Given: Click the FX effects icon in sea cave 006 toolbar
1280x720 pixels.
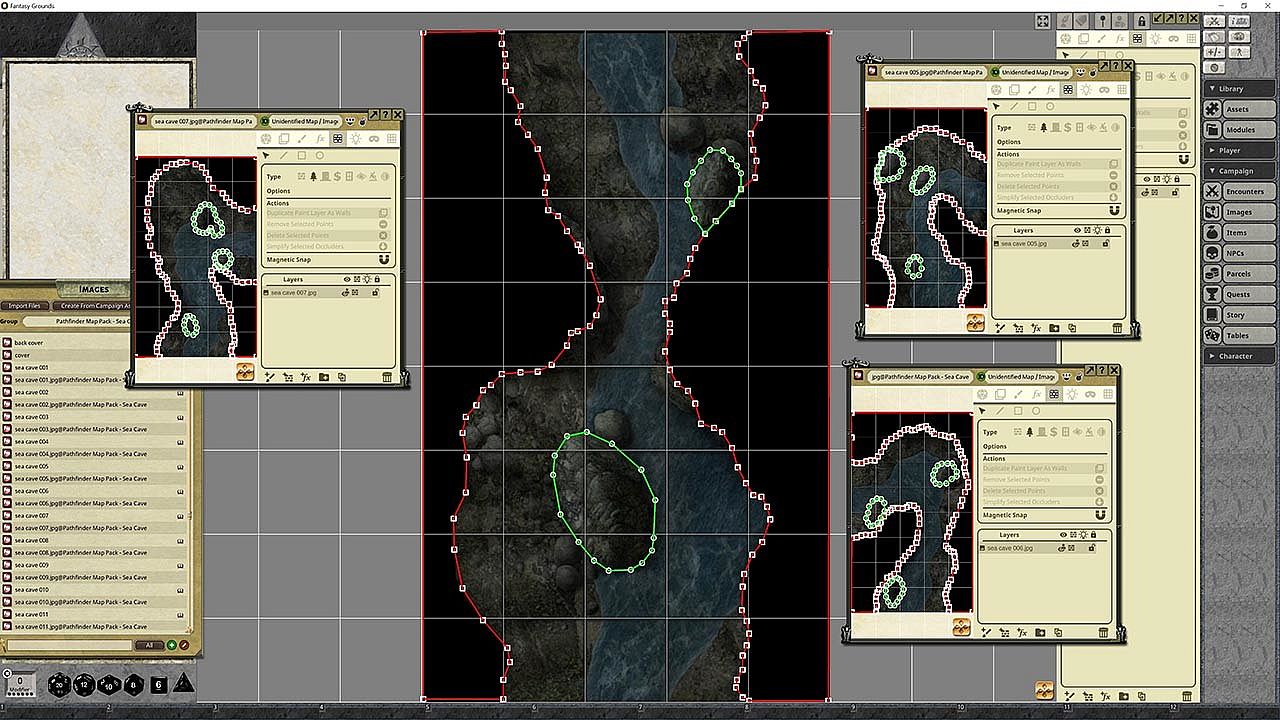Looking at the screenshot, I should coord(1036,394).
